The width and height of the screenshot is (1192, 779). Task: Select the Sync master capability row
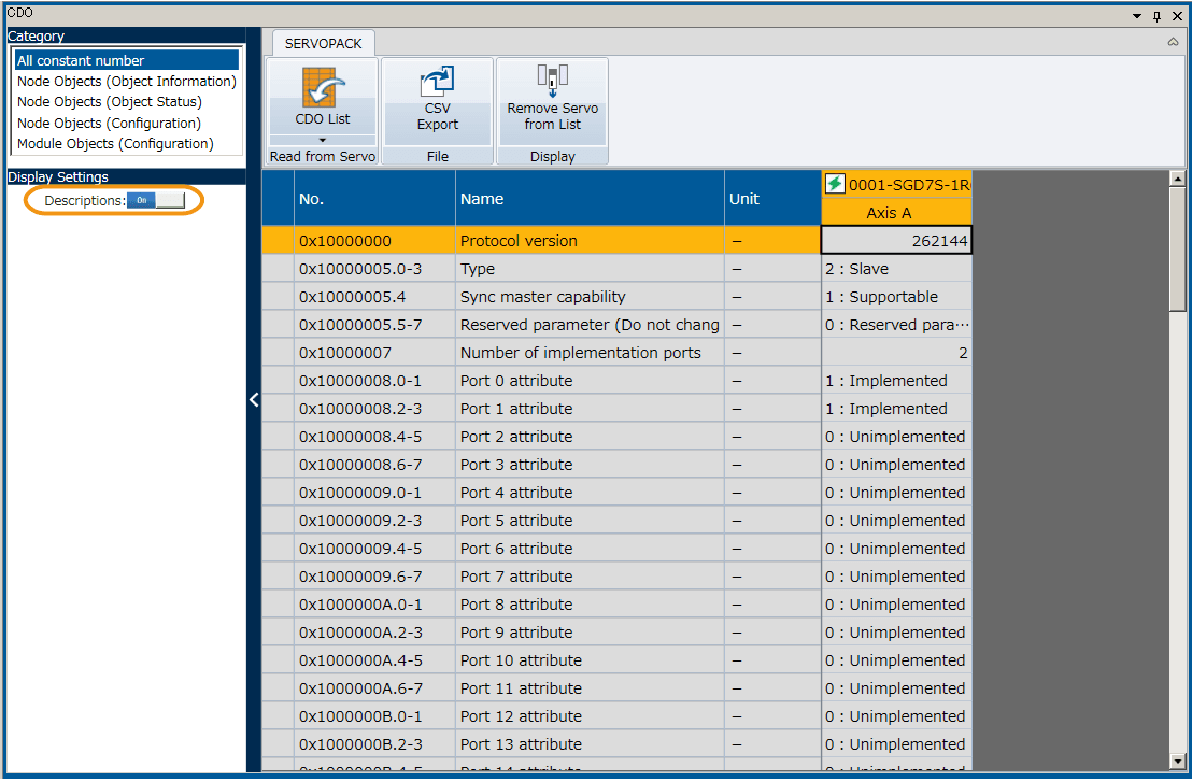pyautogui.click(x=542, y=297)
